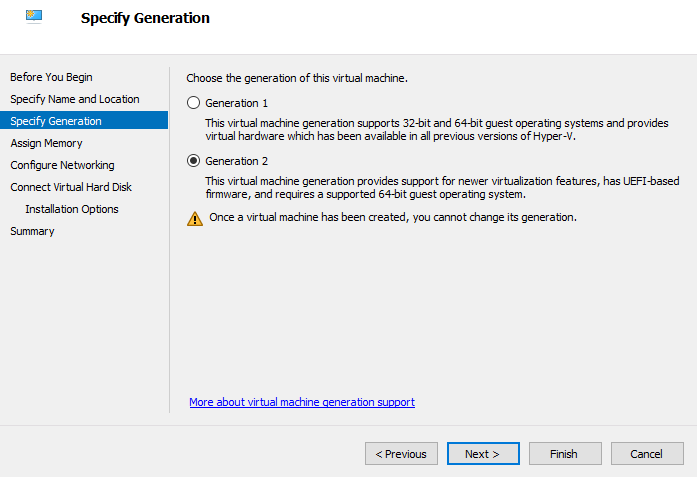Select the Generation 1 radio button
697x477 pixels.
click(x=194, y=103)
